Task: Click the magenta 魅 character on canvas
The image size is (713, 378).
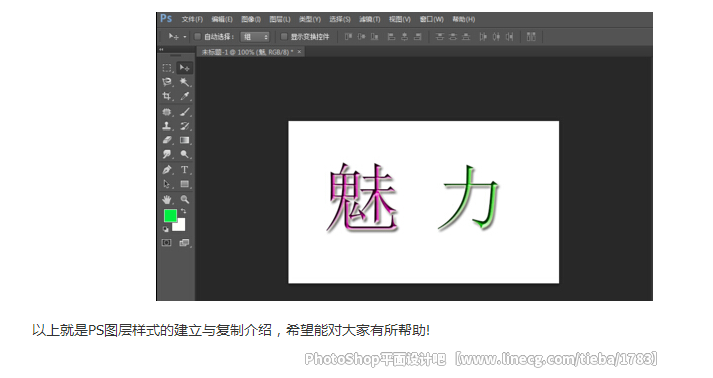Action: pyautogui.click(x=362, y=197)
